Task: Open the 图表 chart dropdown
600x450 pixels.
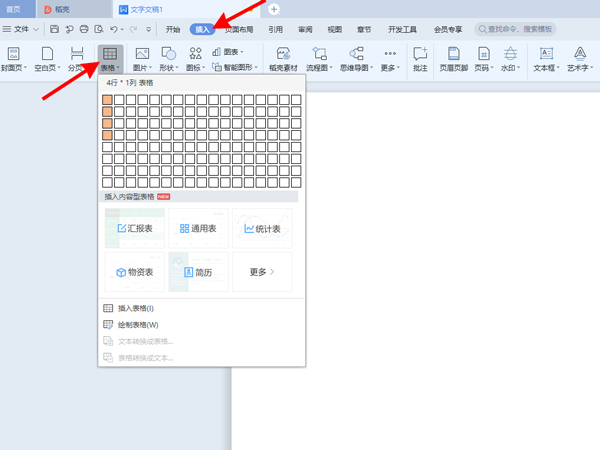Action: (x=231, y=50)
